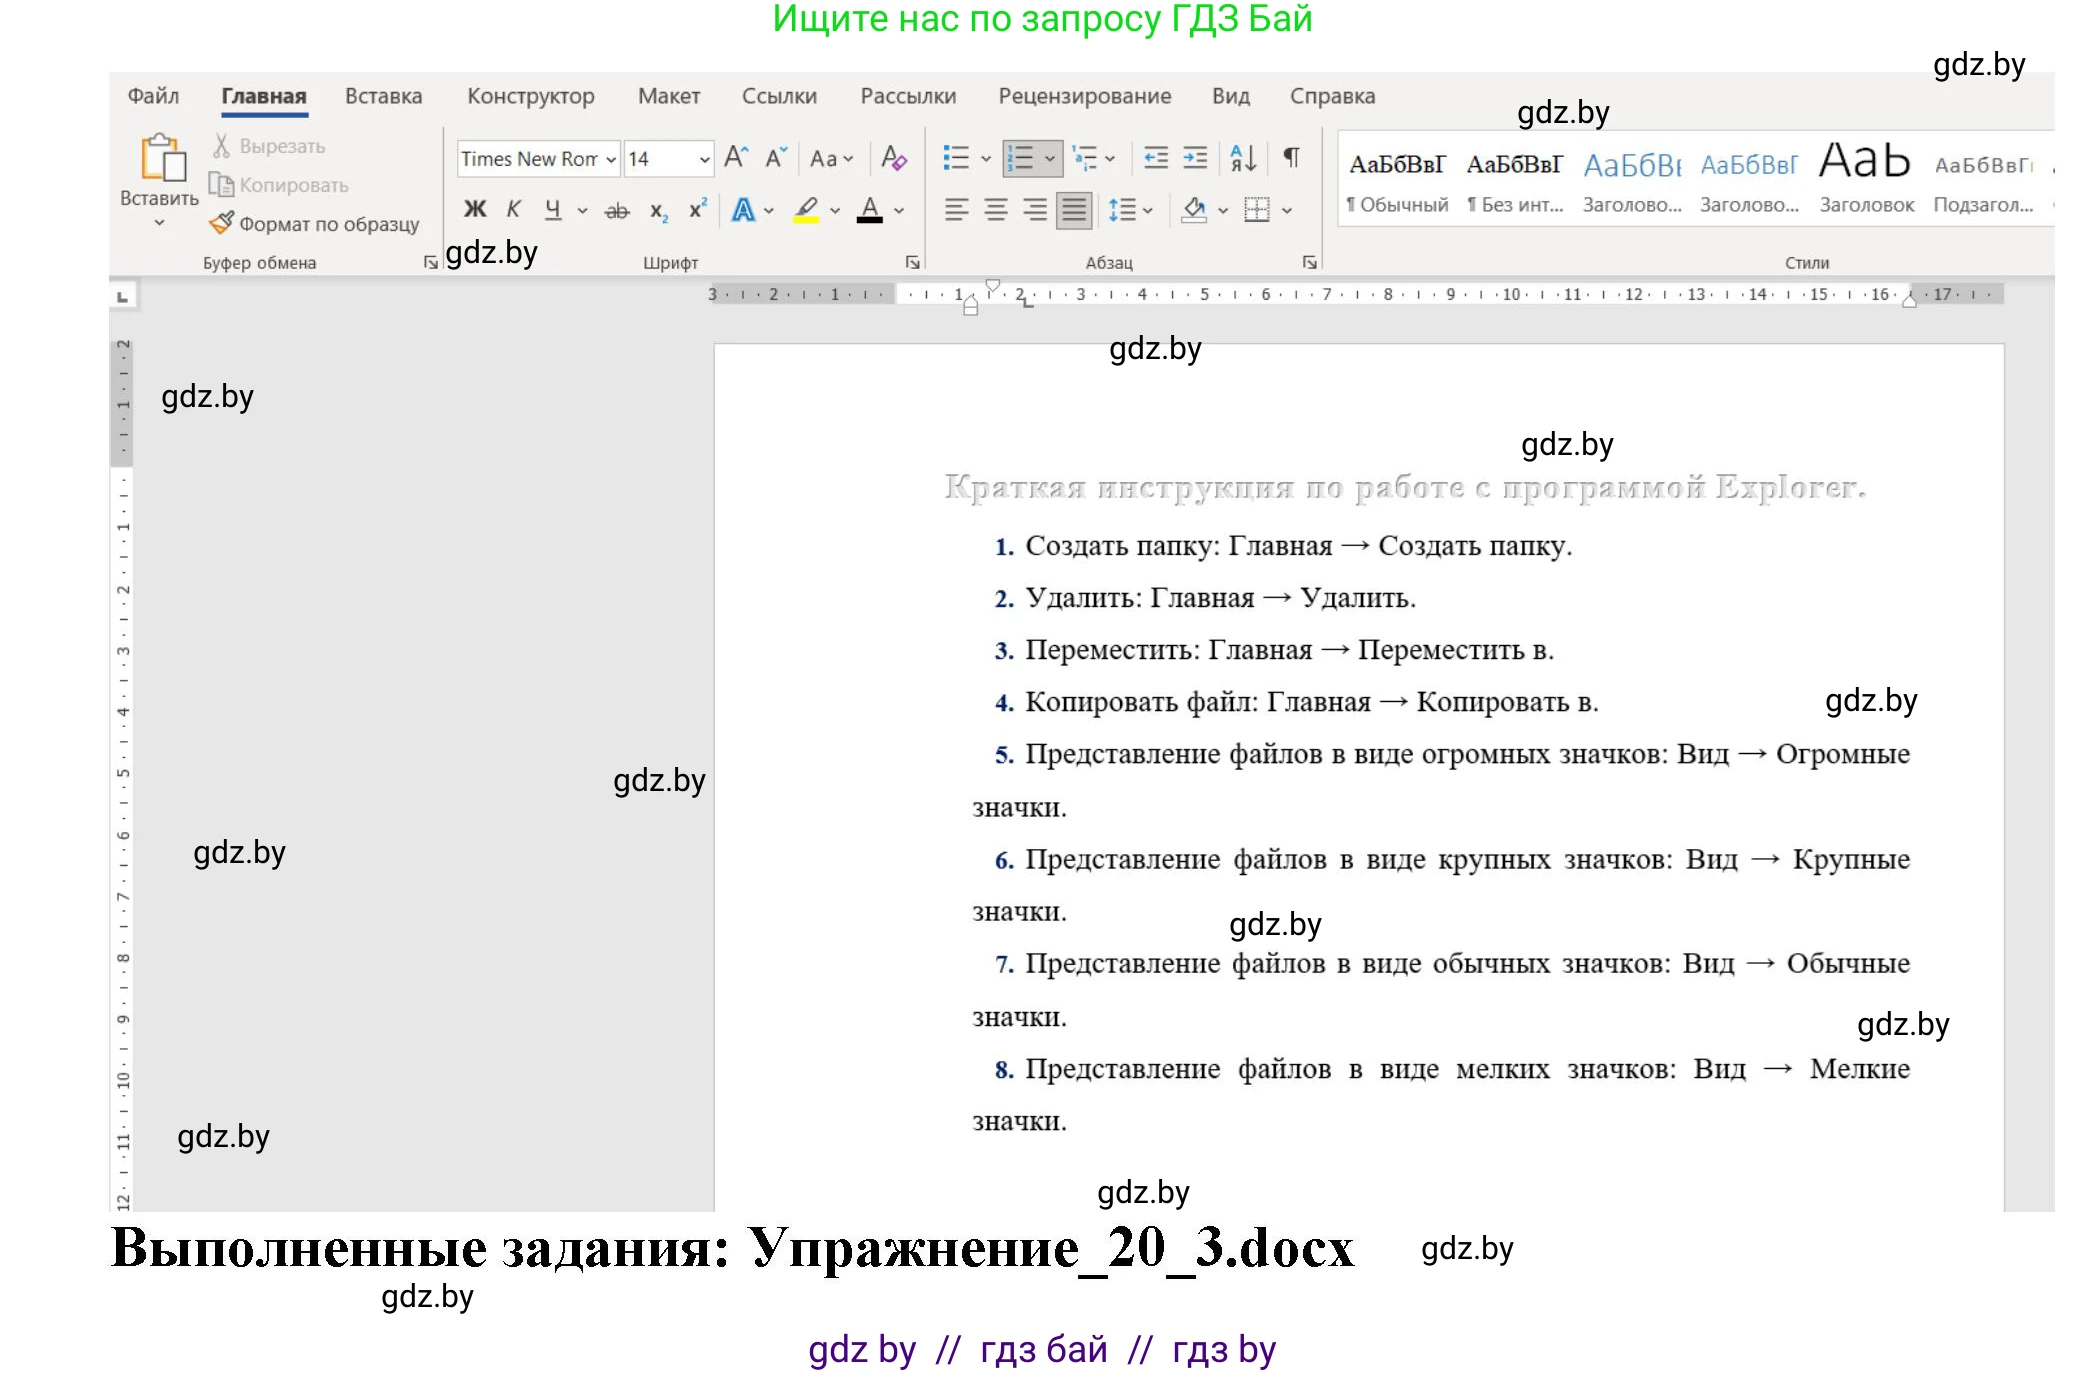Click the line spacing icon
2088x1374 pixels.
[1121, 210]
